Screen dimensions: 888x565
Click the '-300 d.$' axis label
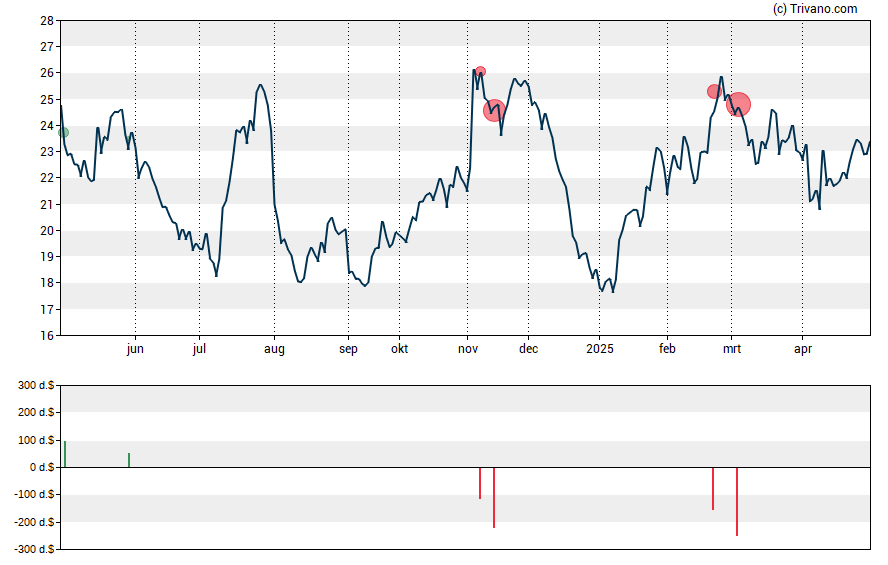coord(34,549)
